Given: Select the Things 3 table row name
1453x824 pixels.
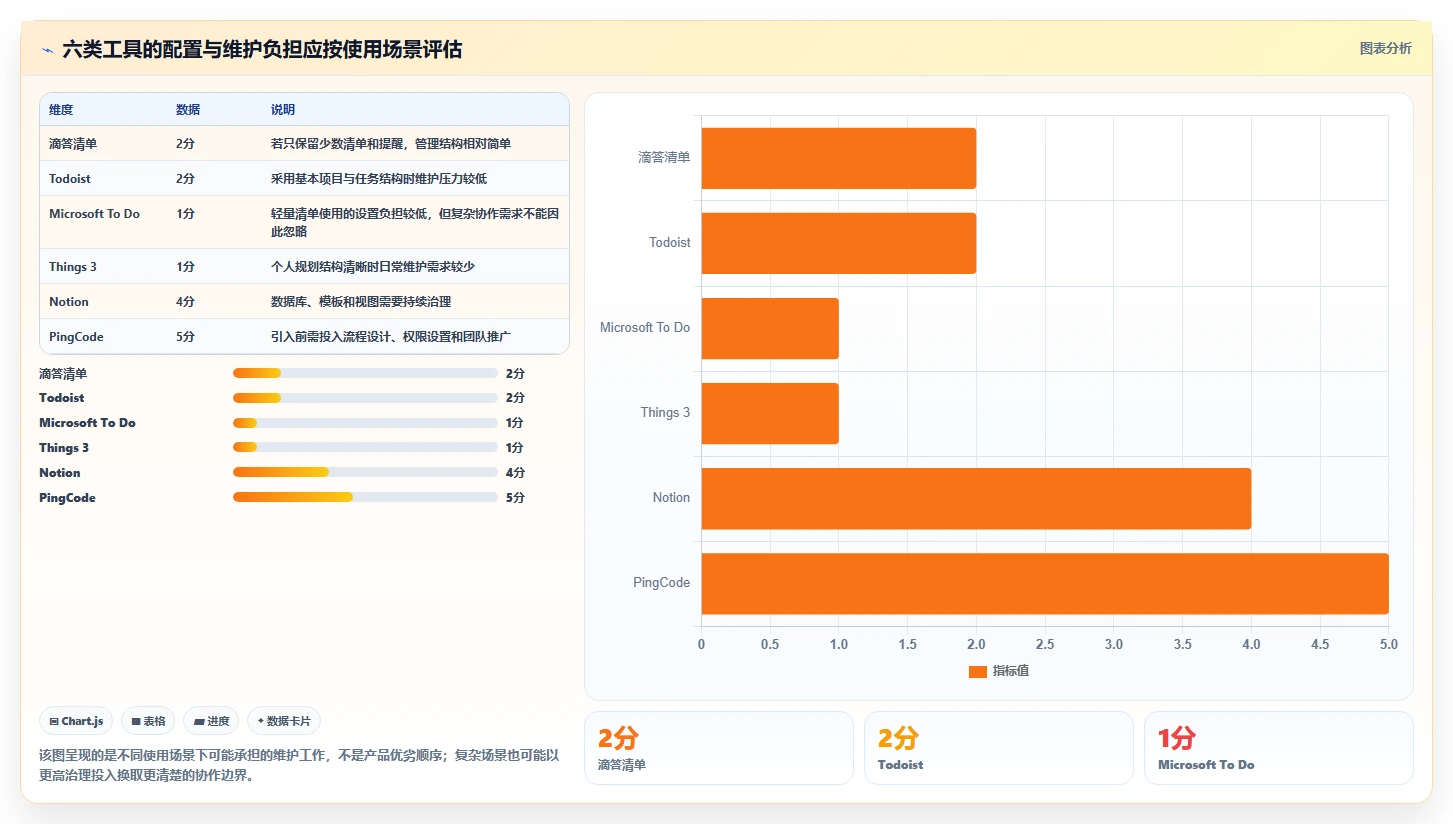Looking at the screenshot, I should tap(73, 267).
